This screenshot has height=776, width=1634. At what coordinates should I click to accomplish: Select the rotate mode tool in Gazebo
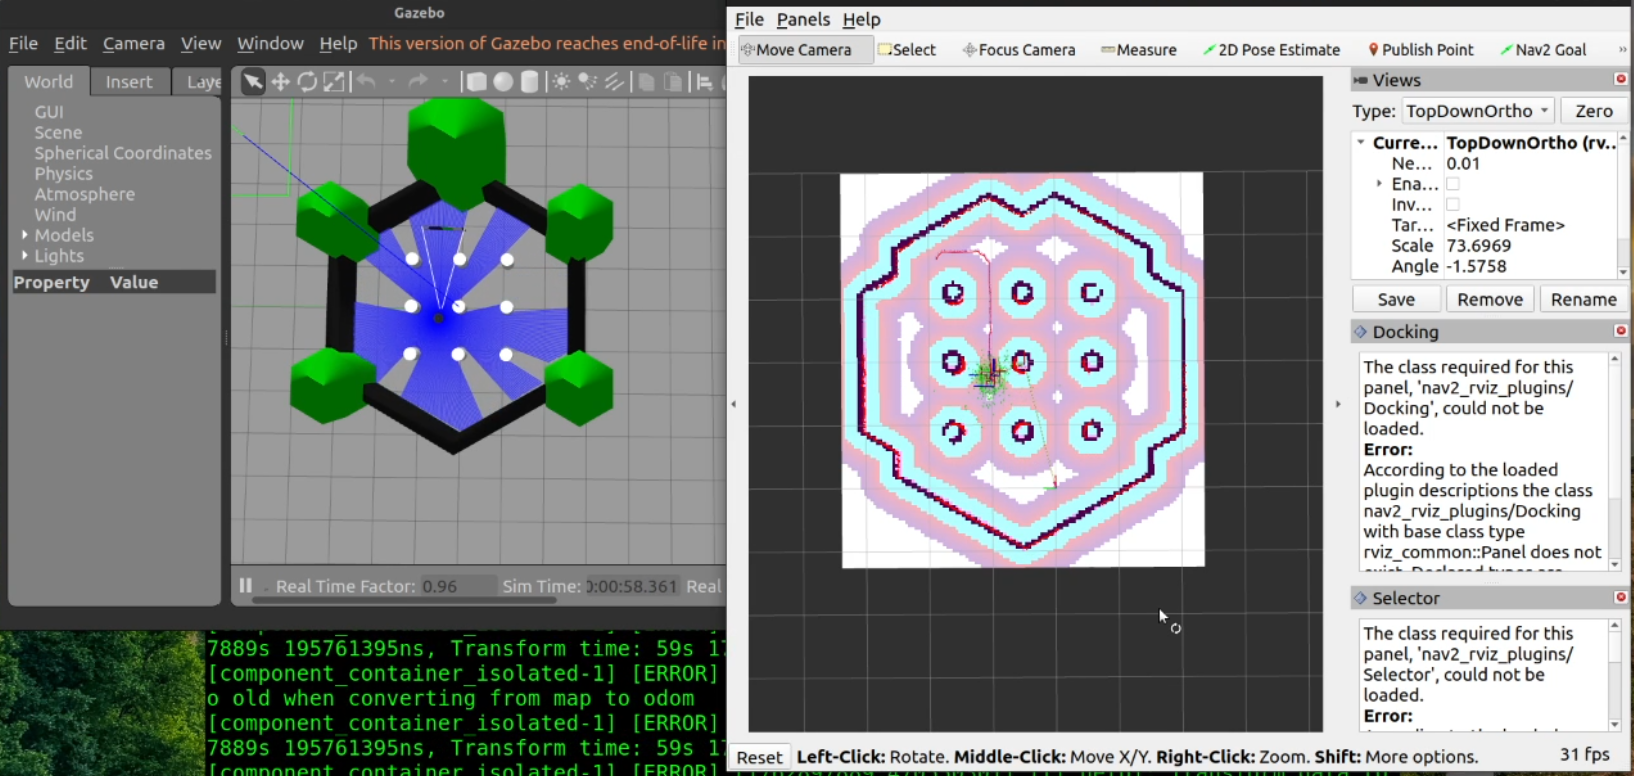point(307,82)
